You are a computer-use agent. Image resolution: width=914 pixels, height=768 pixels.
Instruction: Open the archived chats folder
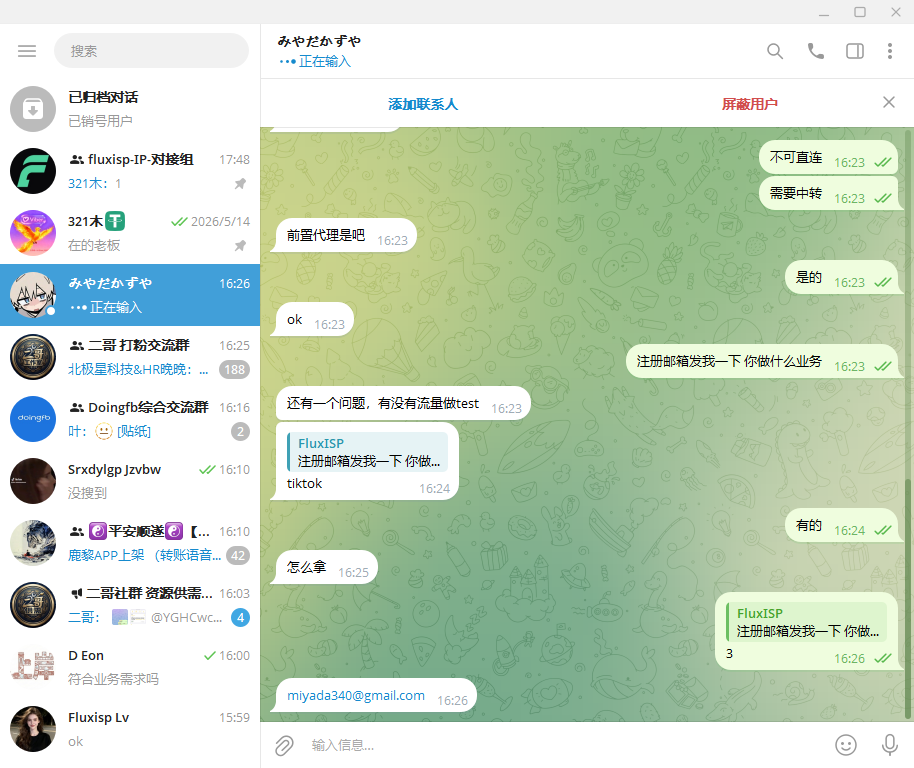[130, 109]
